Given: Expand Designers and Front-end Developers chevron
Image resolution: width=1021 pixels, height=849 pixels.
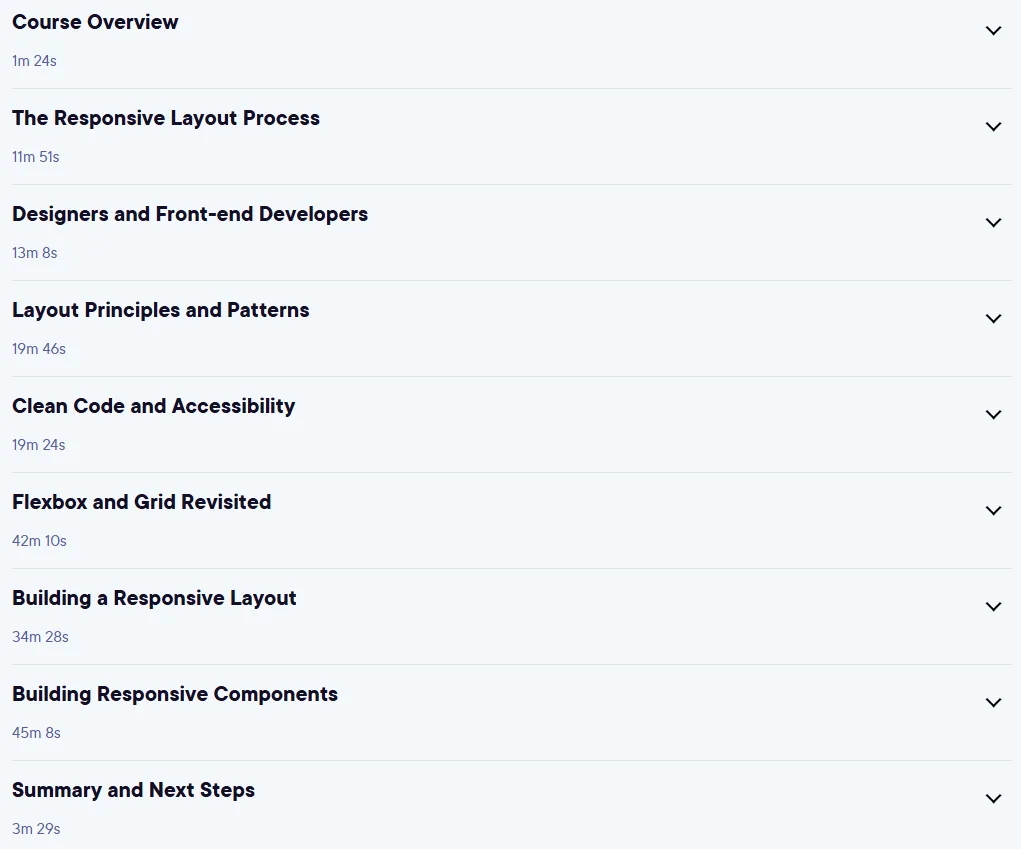Looking at the screenshot, I should 993,223.
